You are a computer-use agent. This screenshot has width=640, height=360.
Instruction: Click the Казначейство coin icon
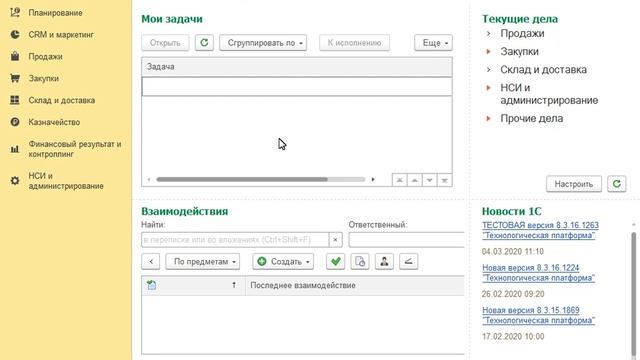(x=15, y=122)
